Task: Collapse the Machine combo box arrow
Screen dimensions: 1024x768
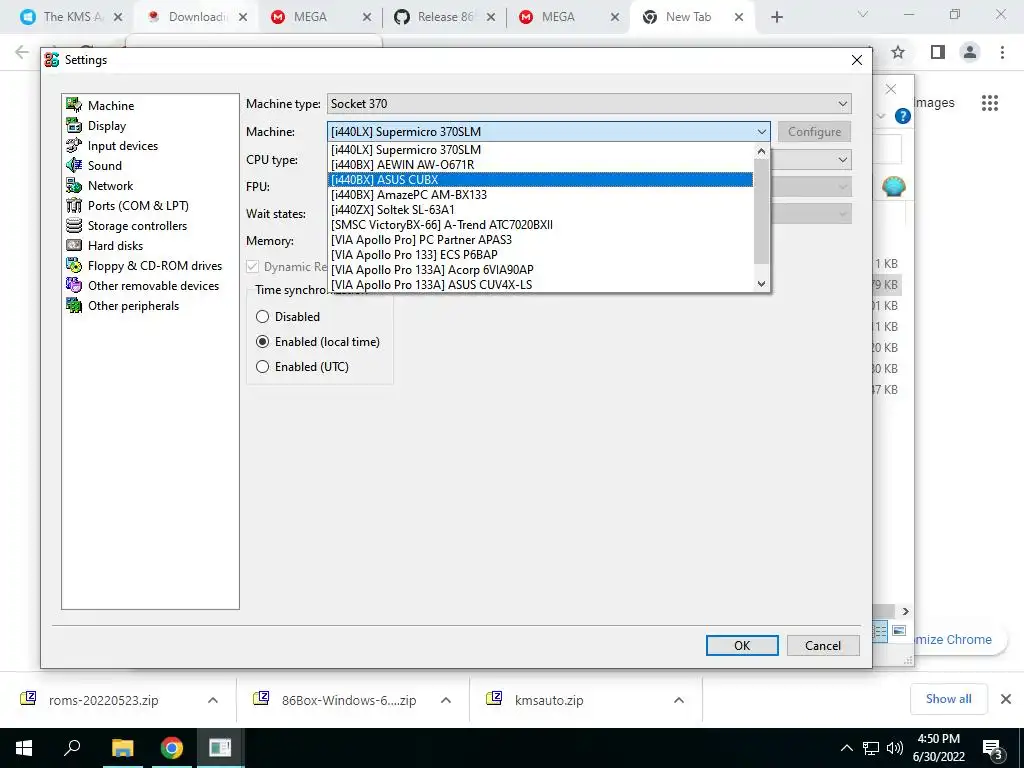Action: tap(761, 132)
